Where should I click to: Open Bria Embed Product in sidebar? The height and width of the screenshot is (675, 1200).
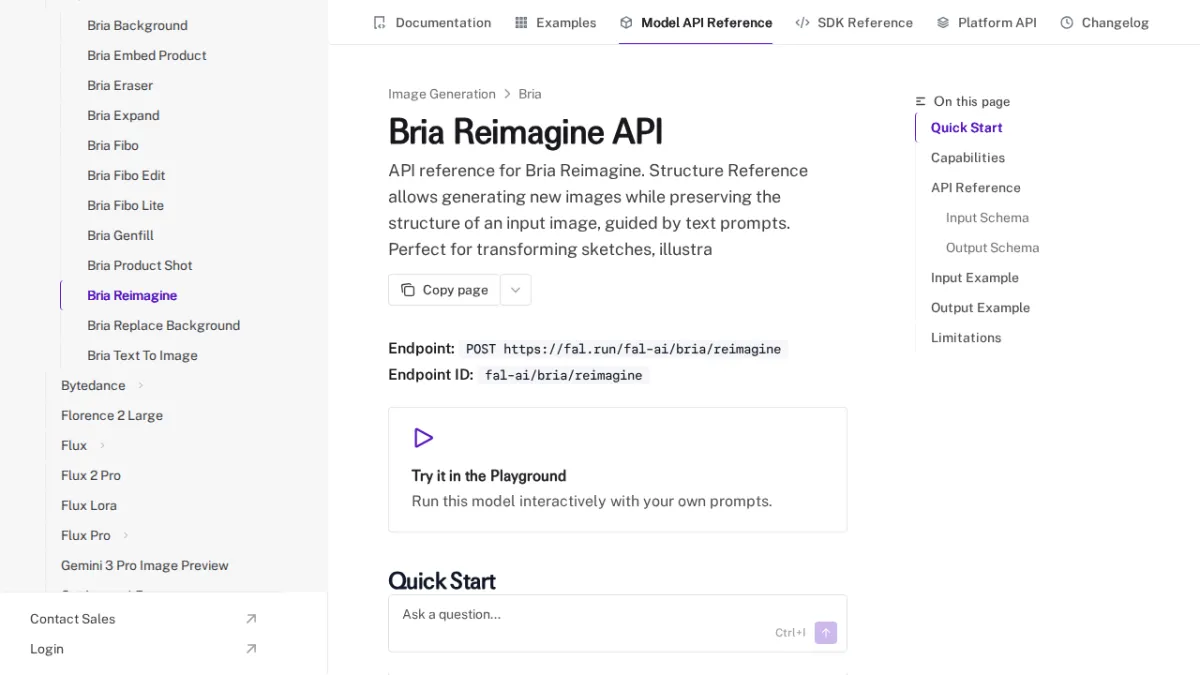147,55
